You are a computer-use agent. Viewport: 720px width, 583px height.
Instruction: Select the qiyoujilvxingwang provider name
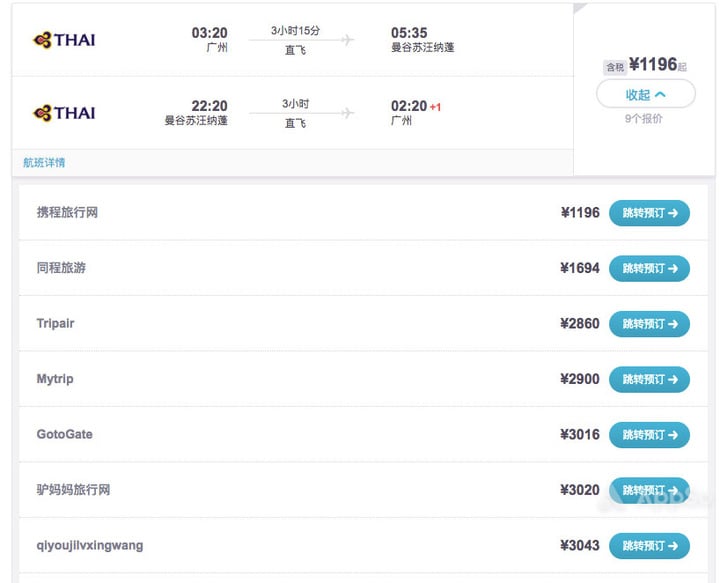coord(90,545)
